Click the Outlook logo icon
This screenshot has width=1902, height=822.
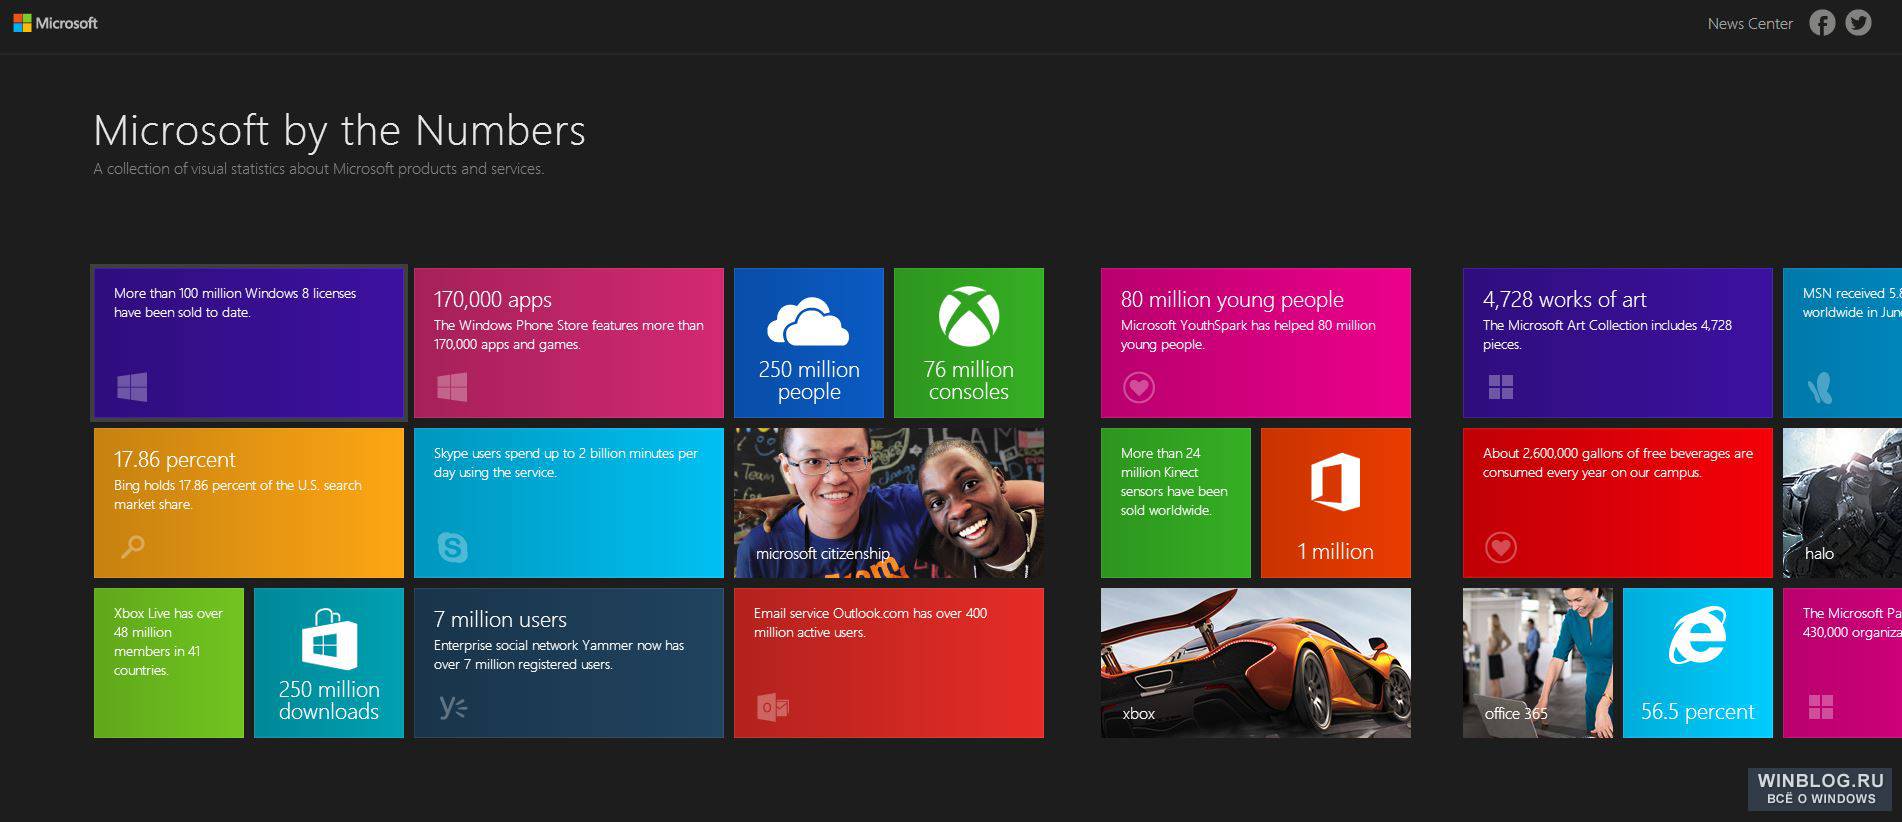(x=772, y=707)
